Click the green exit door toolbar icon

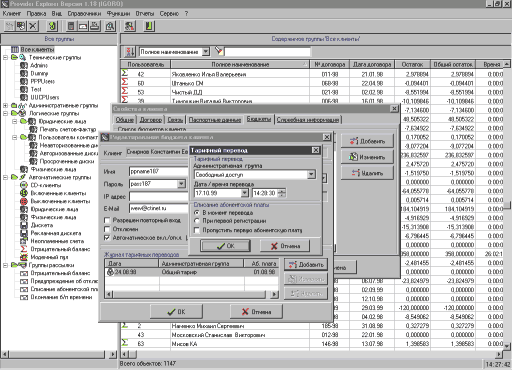(x=149, y=26)
